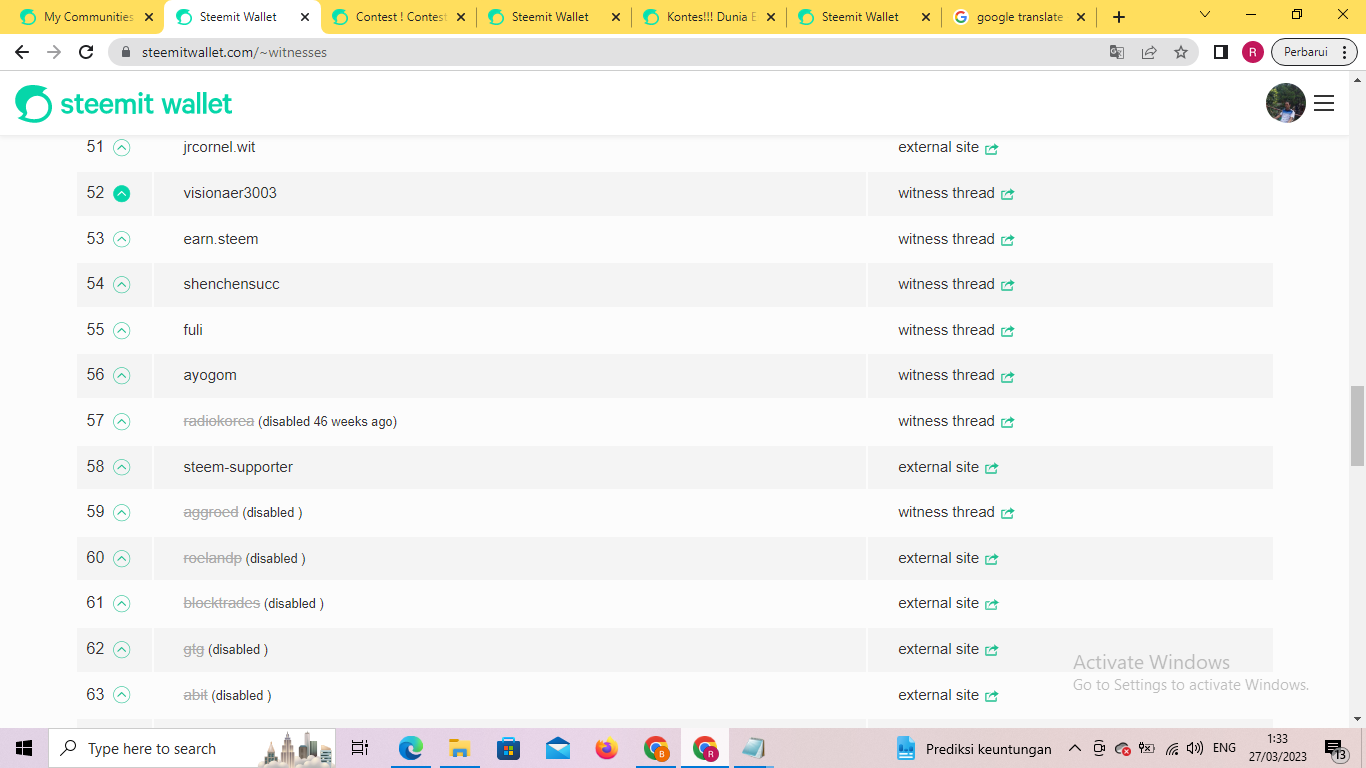Switch to google translate tab
Viewport: 1366px width, 768px height.
[1020, 17]
